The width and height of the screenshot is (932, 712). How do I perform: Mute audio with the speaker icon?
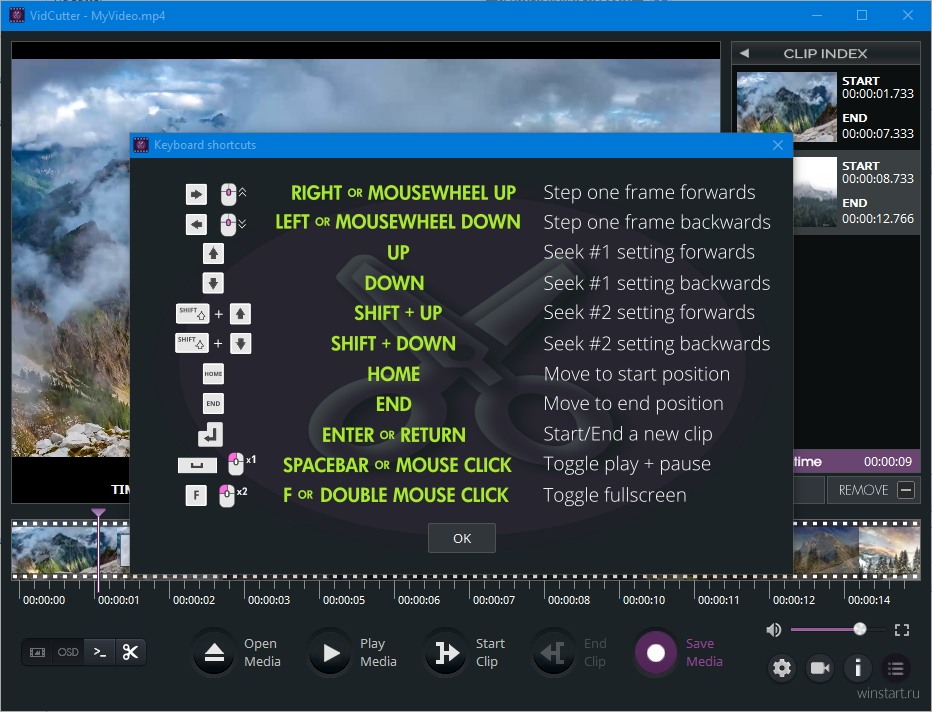coord(773,629)
